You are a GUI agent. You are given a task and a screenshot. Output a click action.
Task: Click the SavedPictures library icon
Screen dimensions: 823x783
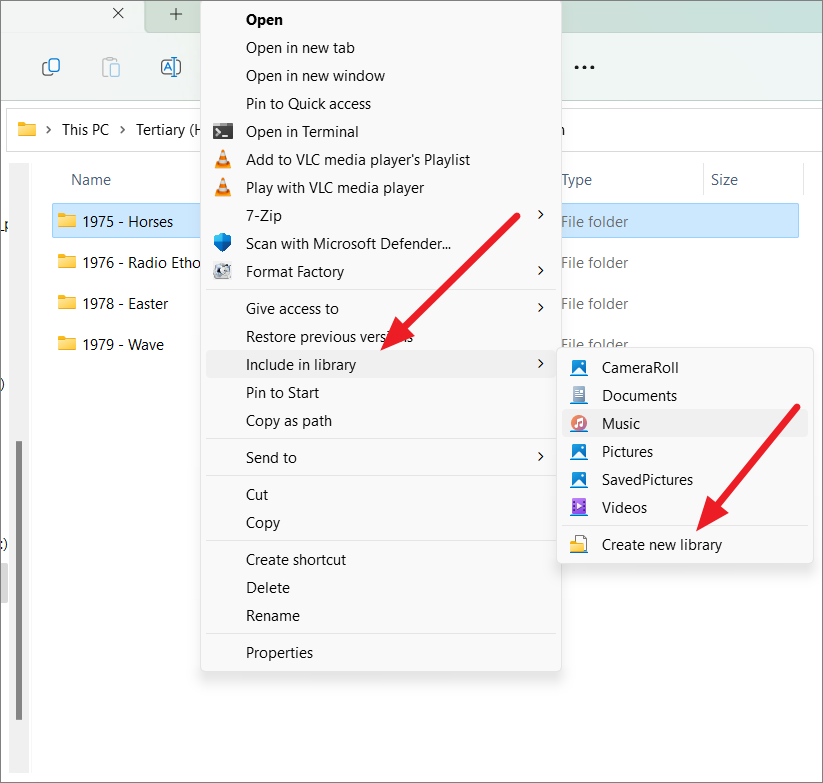(579, 479)
